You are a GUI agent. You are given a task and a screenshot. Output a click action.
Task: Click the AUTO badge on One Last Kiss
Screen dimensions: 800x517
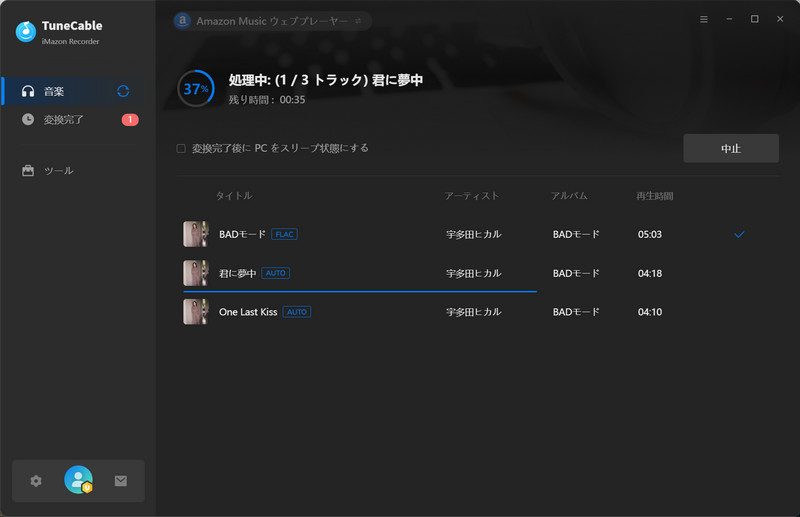296,312
